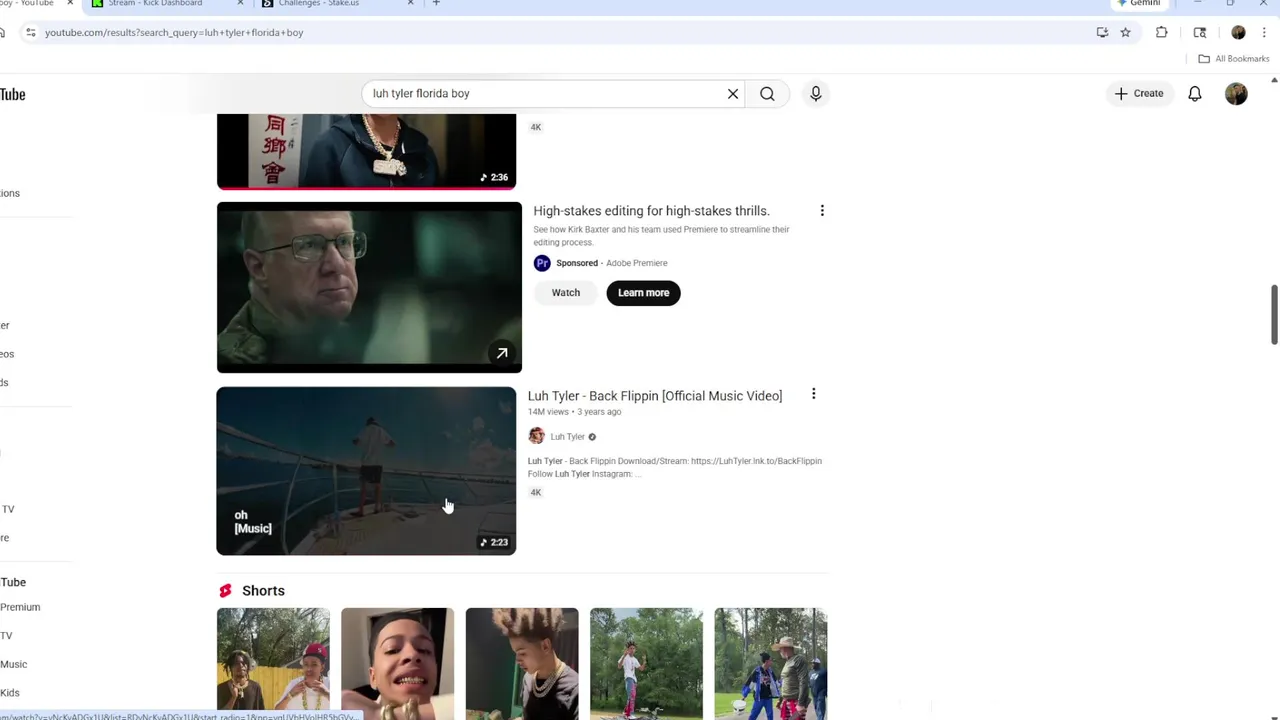Click the magnifier search button
The height and width of the screenshot is (720, 1280).
tap(767, 94)
